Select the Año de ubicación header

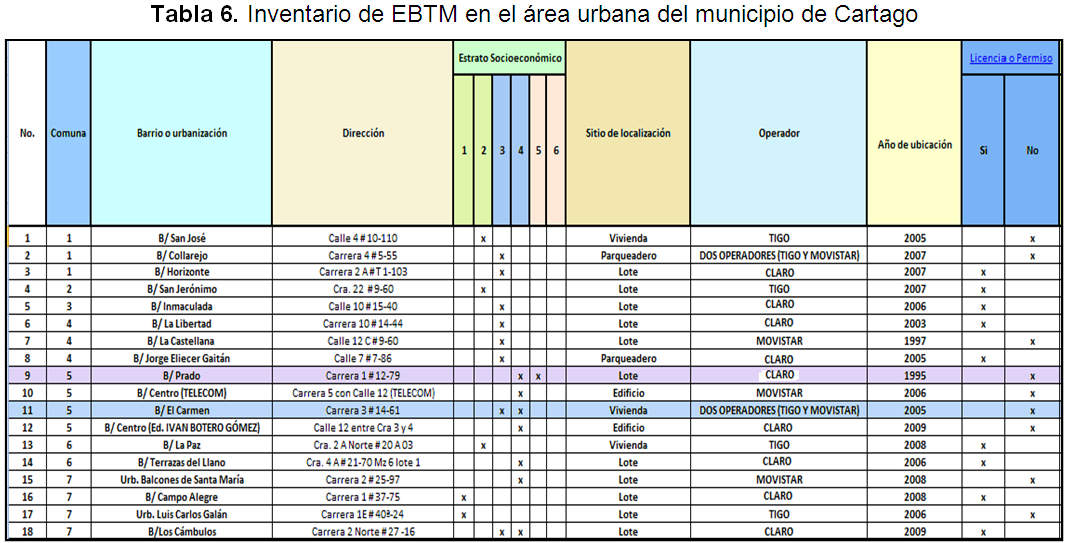[x=914, y=144]
